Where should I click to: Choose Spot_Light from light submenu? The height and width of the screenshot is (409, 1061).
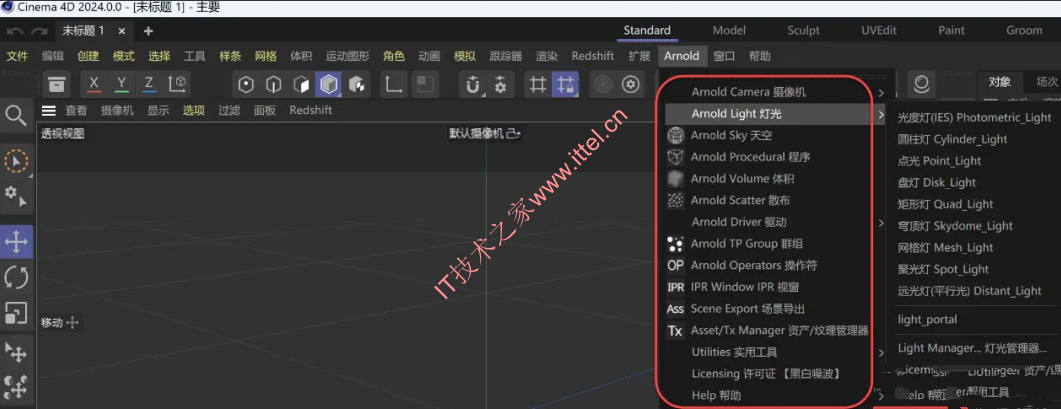point(943,270)
